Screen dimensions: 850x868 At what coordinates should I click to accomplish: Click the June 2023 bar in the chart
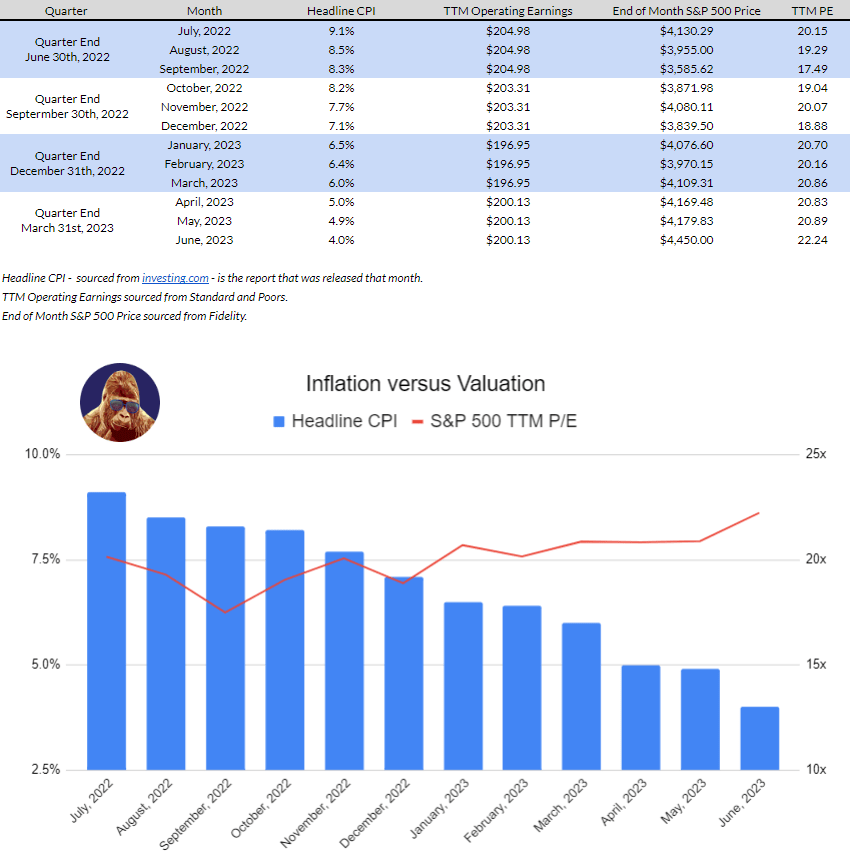pyautogui.click(x=760, y=738)
